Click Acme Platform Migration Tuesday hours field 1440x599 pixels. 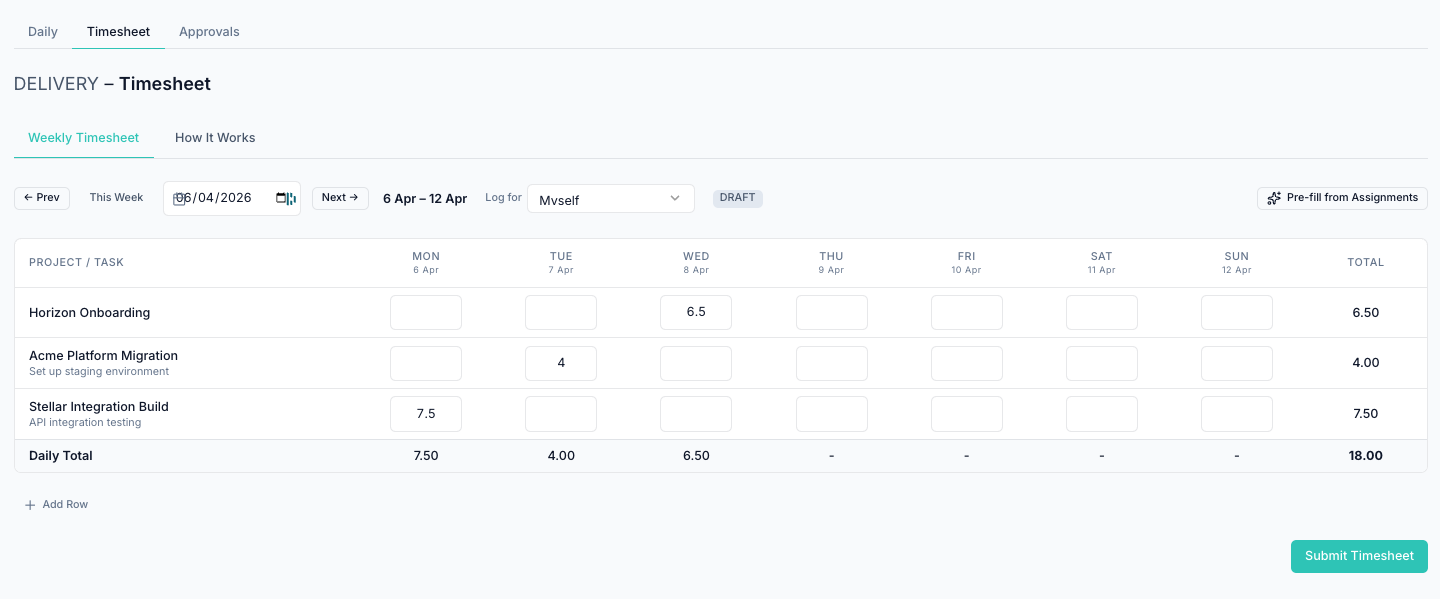[x=561, y=363]
